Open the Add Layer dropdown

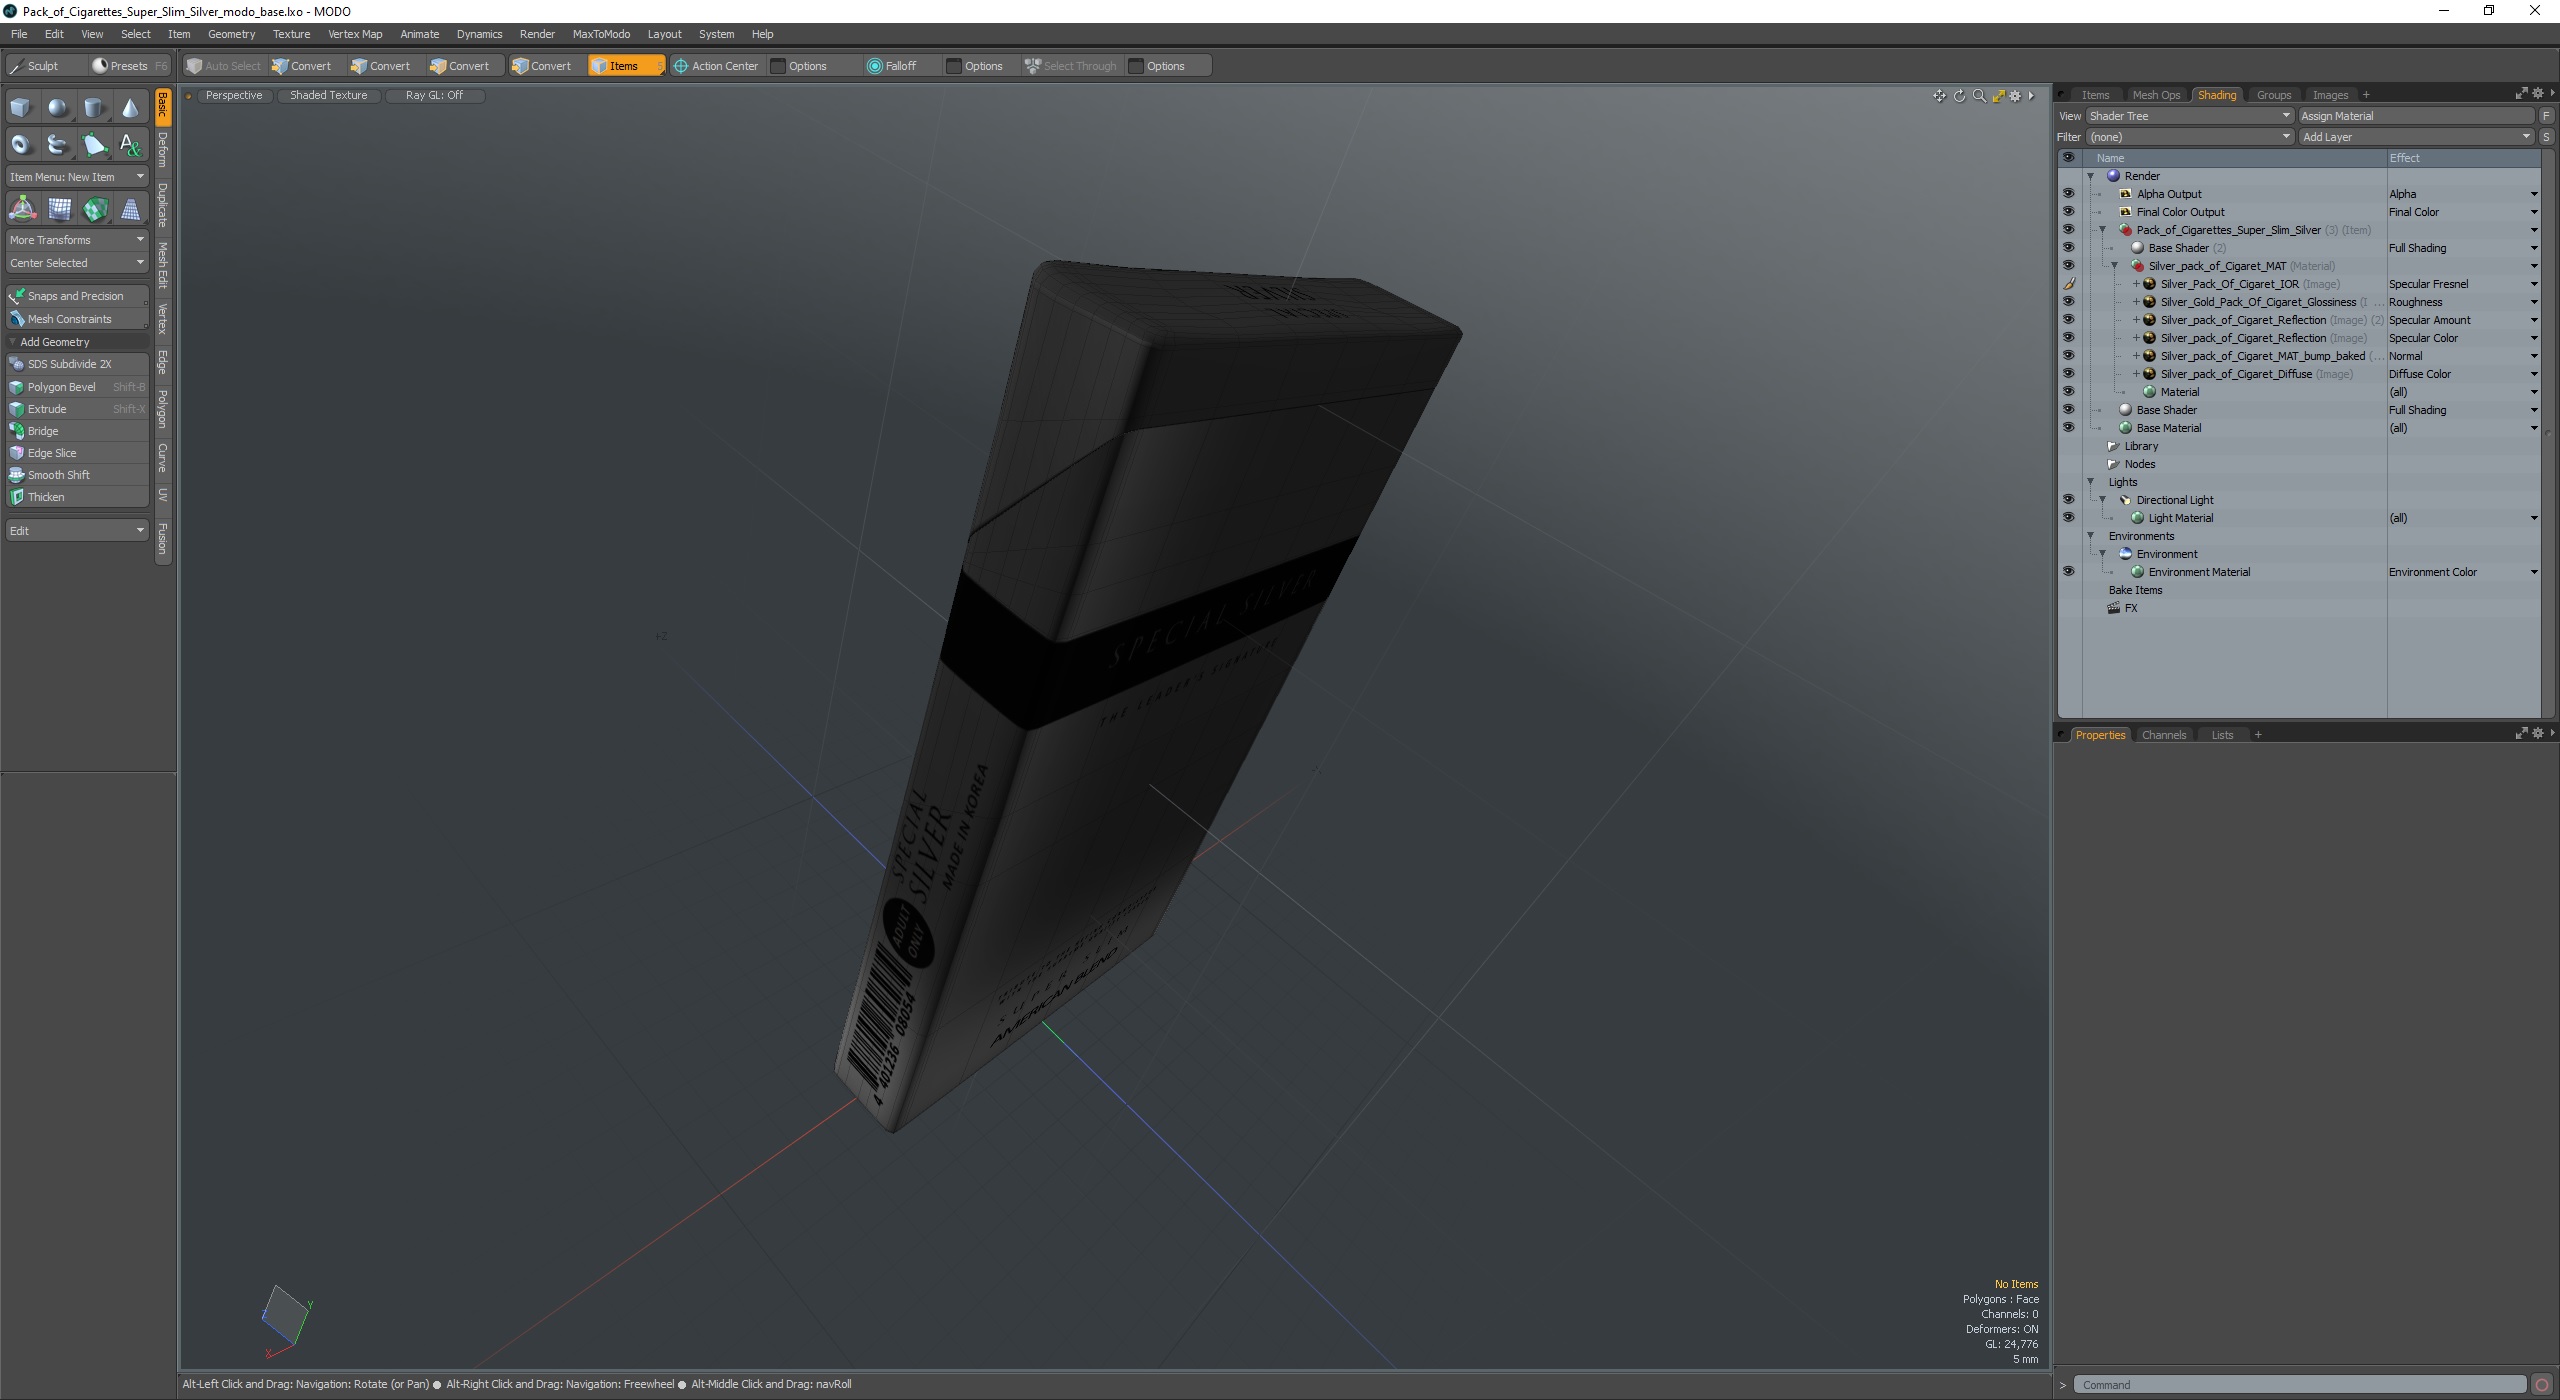point(2416,137)
